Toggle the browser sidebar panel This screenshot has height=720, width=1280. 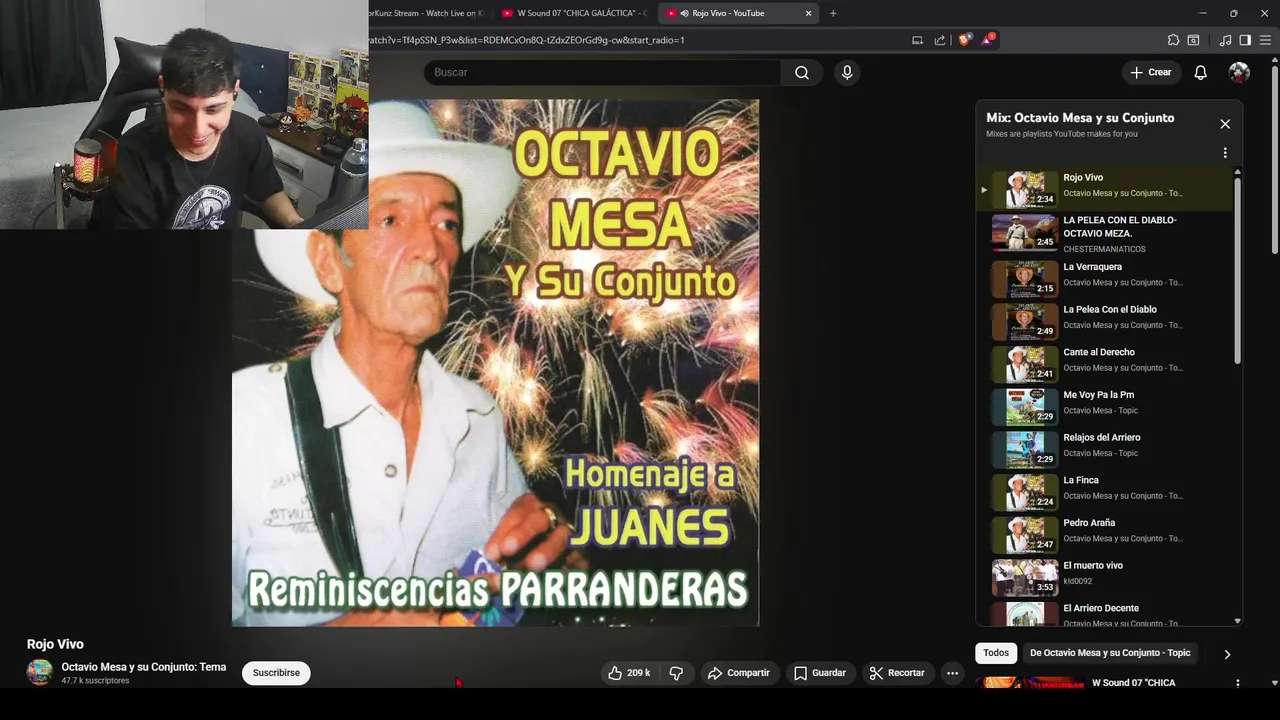(x=1245, y=40)
